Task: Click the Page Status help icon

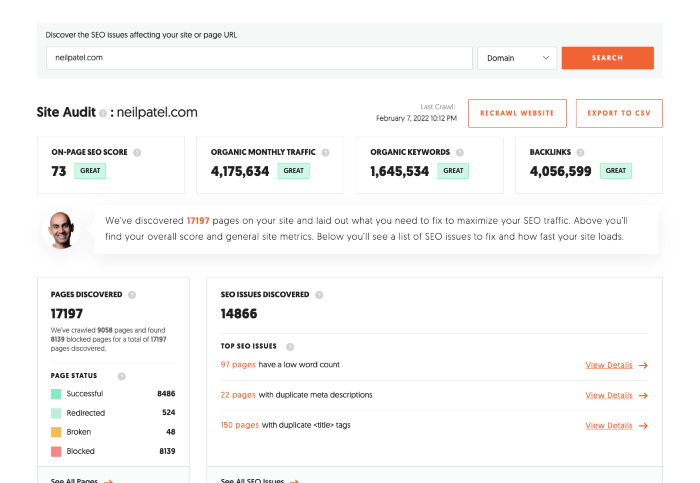Action: [121, 376]
